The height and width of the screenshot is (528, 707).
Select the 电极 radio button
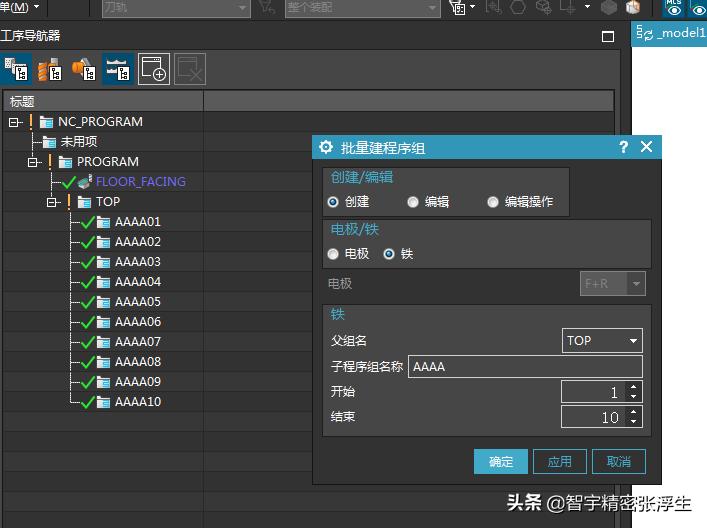click(x=333, y=254)
